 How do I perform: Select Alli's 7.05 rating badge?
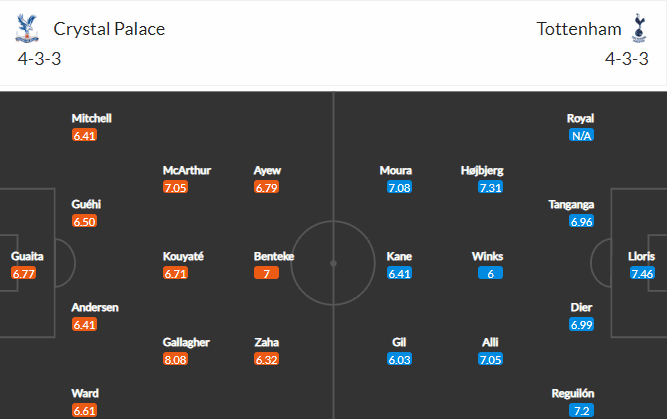pos(490,359)
